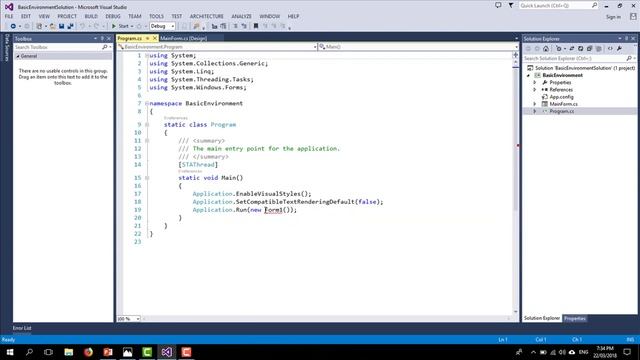640x360 pixels.
Task: Click the Navigate Backward toolbar icon
Action: [x=13, y=26]
